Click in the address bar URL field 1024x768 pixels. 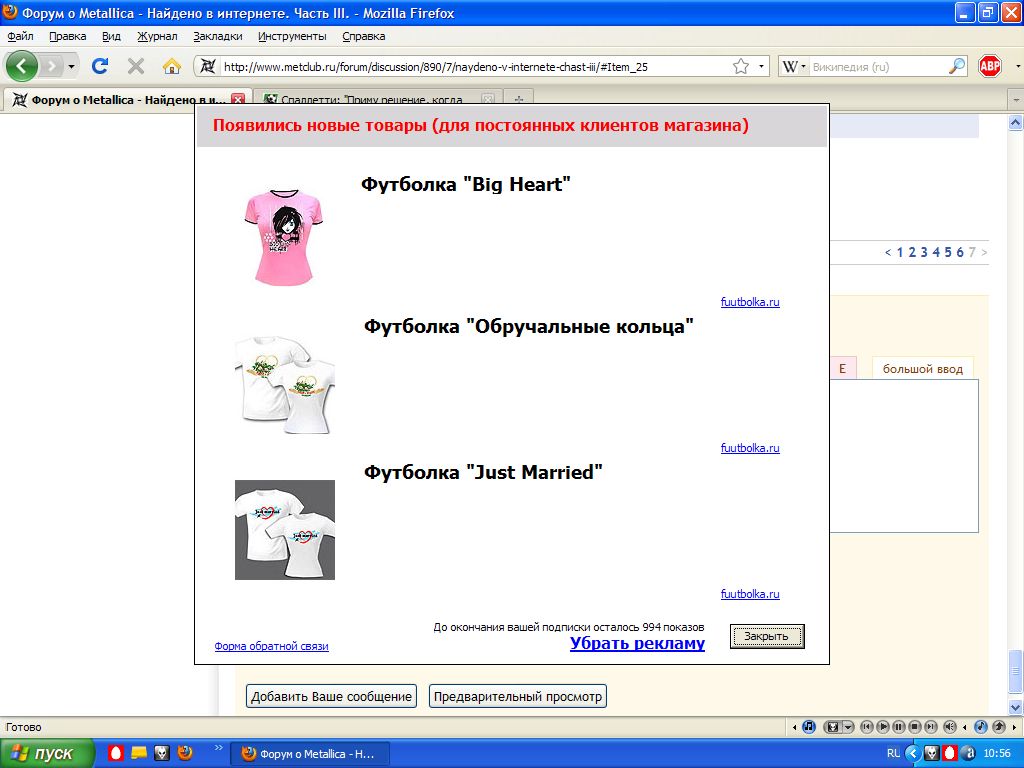click(470, 67)
